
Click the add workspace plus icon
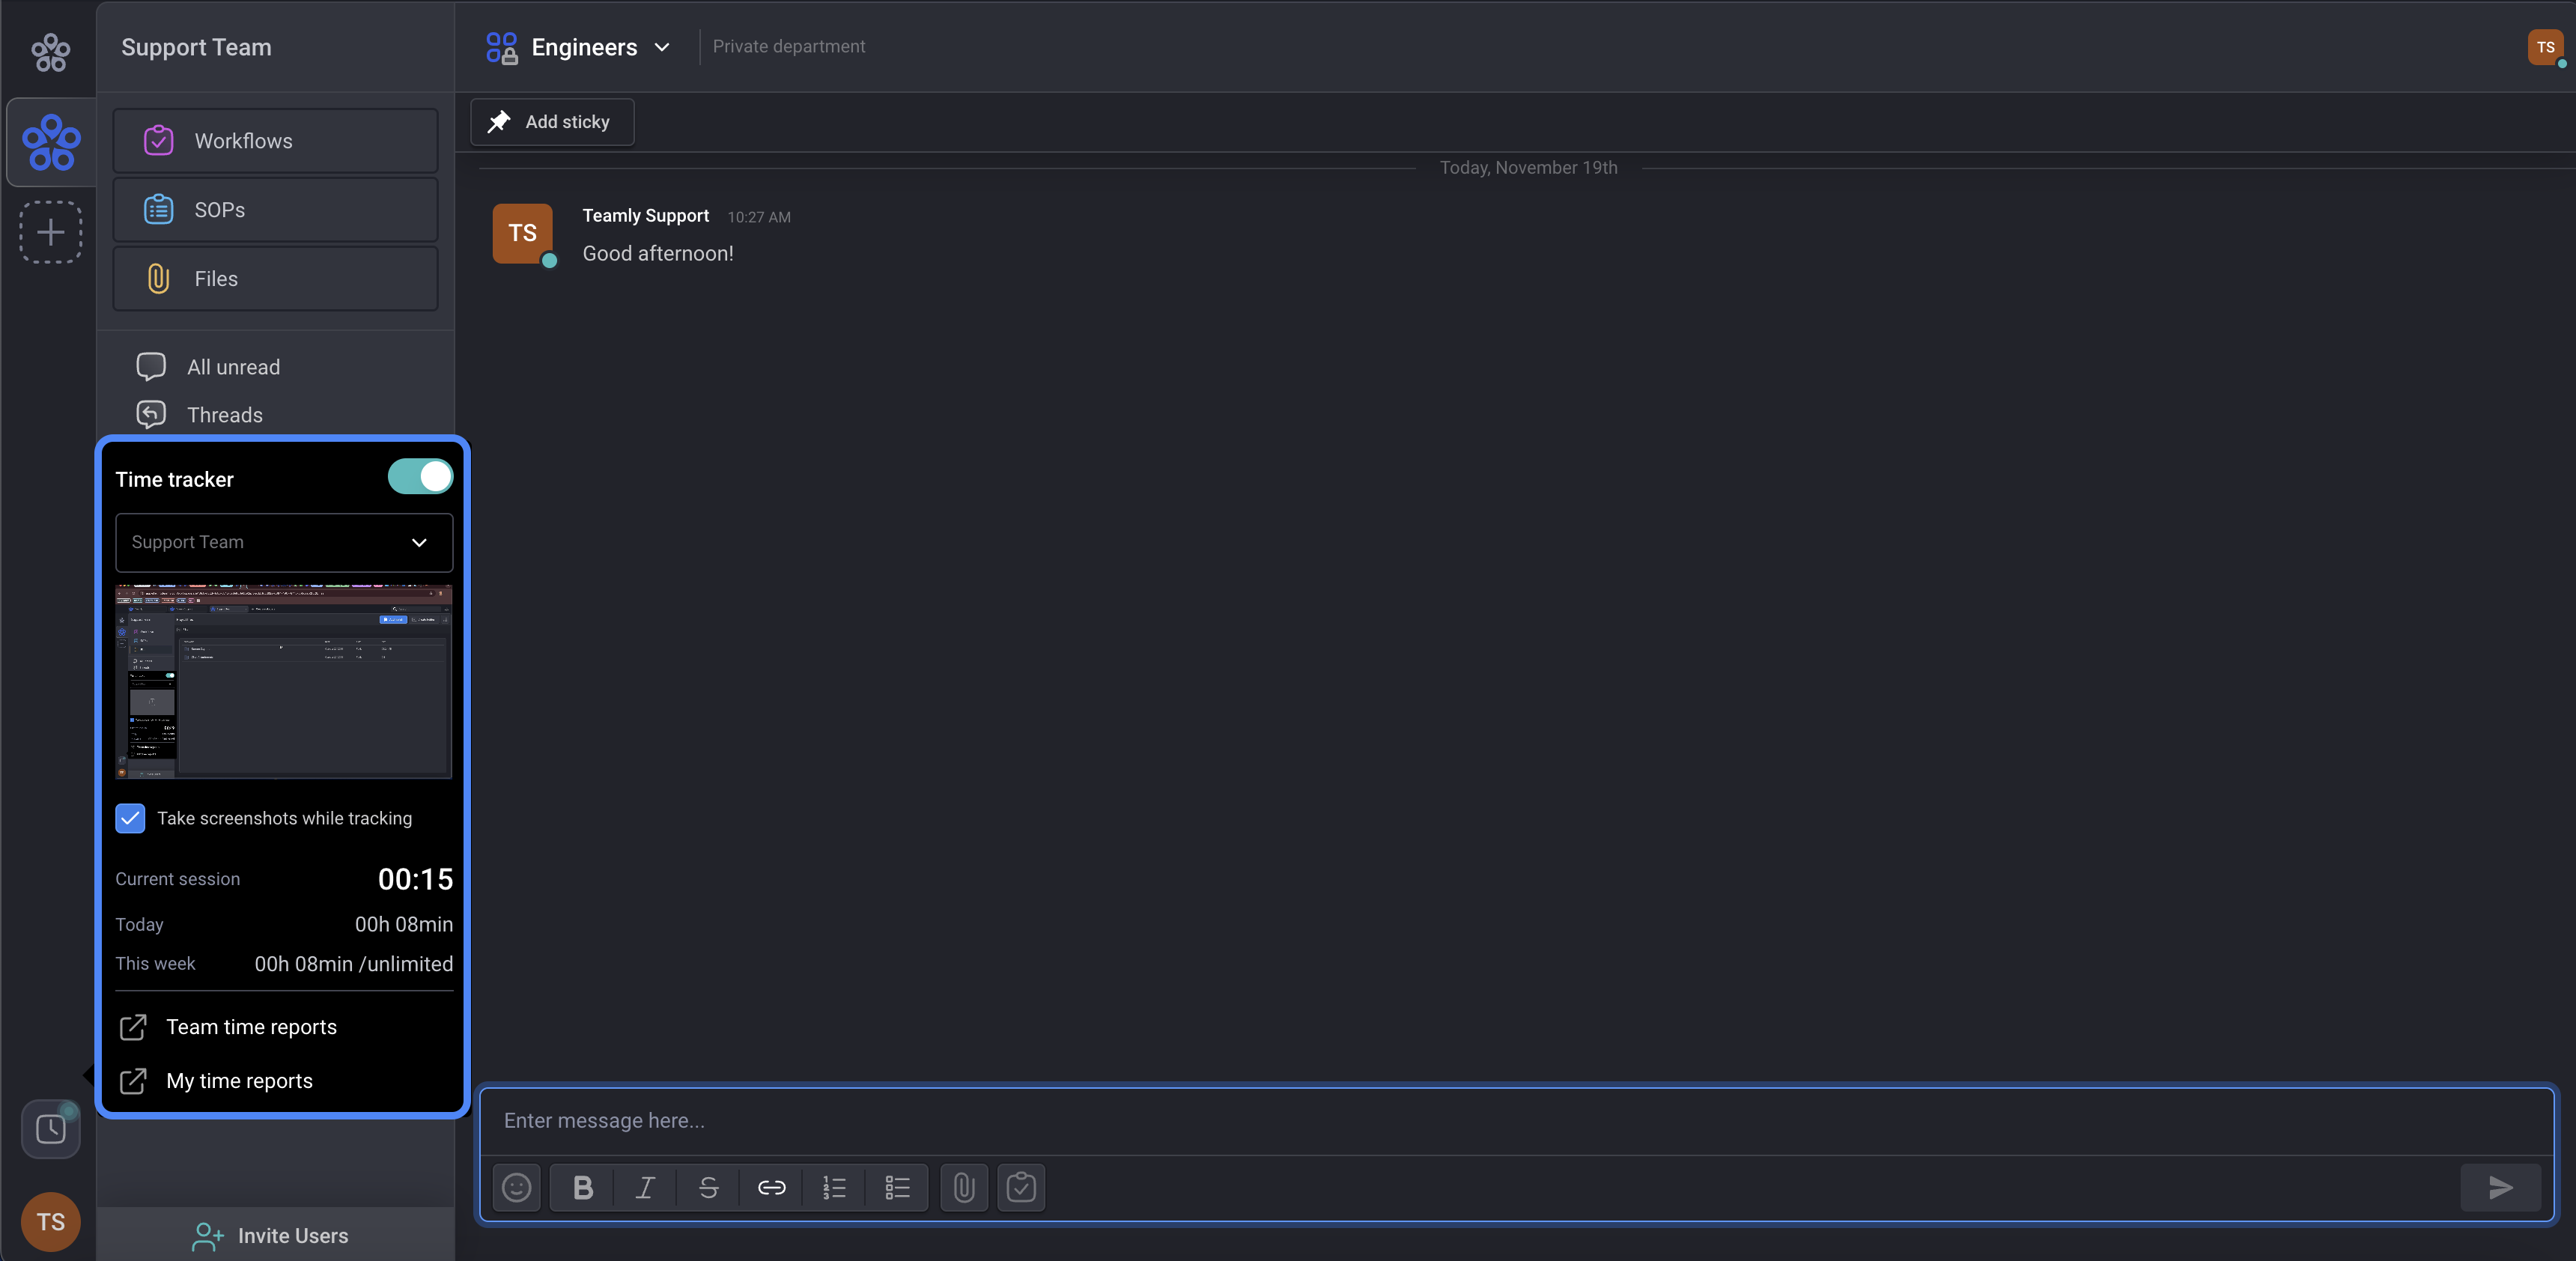point(51,232)
